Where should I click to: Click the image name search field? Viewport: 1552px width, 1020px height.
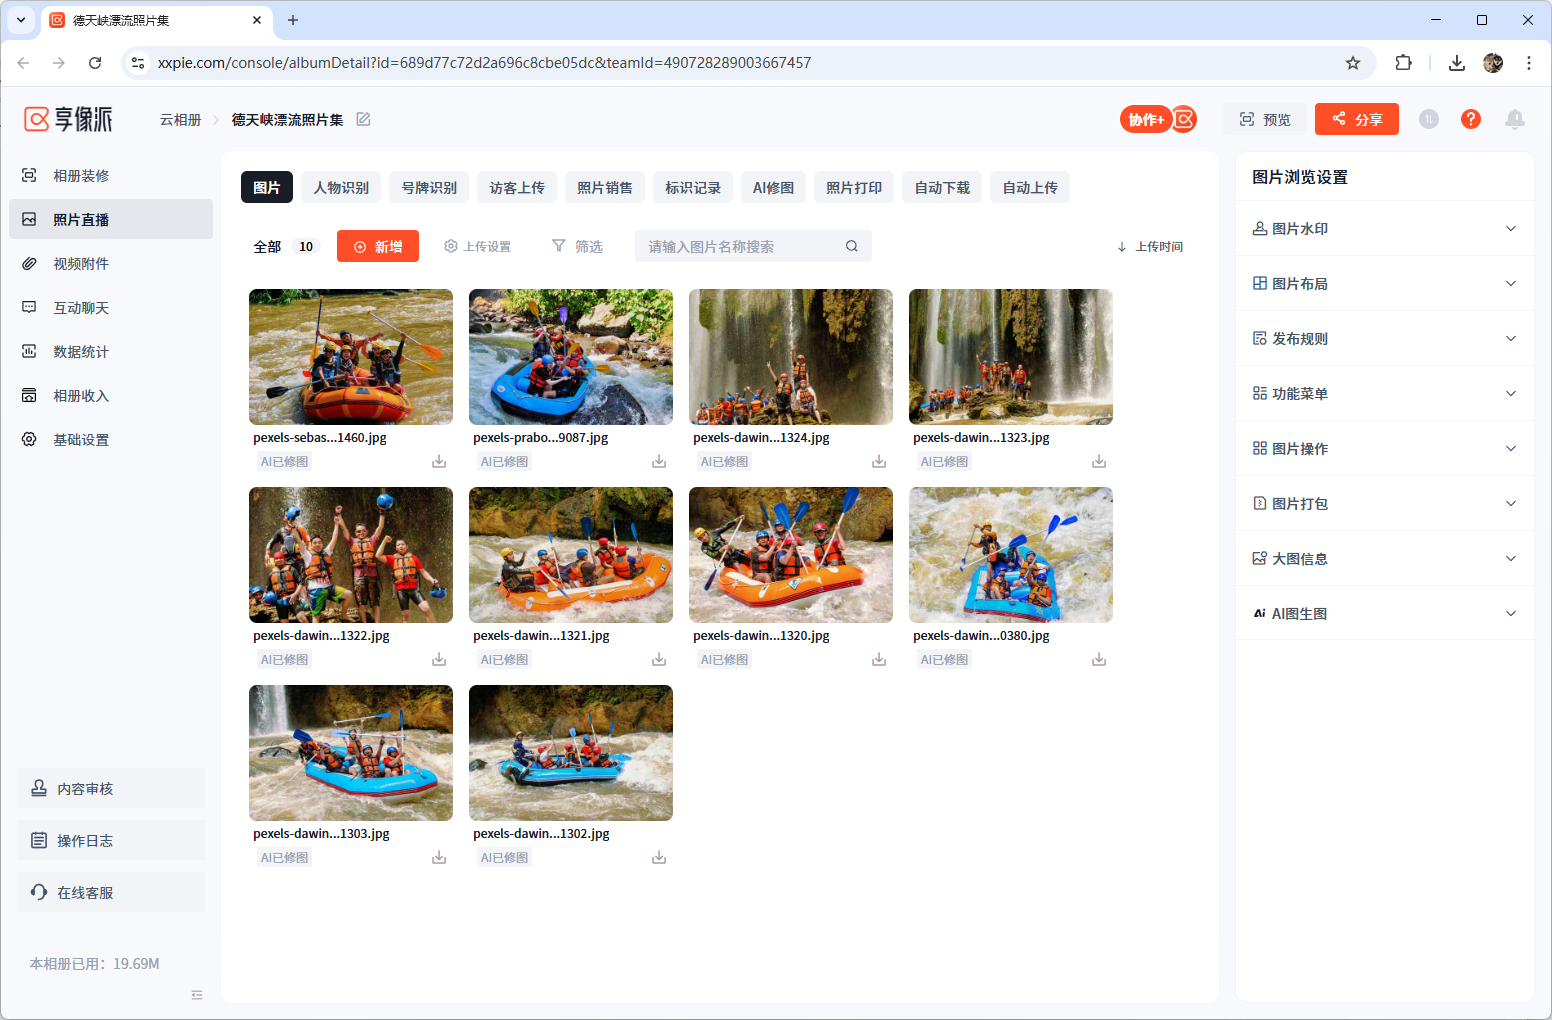click(x=740, y=246)
